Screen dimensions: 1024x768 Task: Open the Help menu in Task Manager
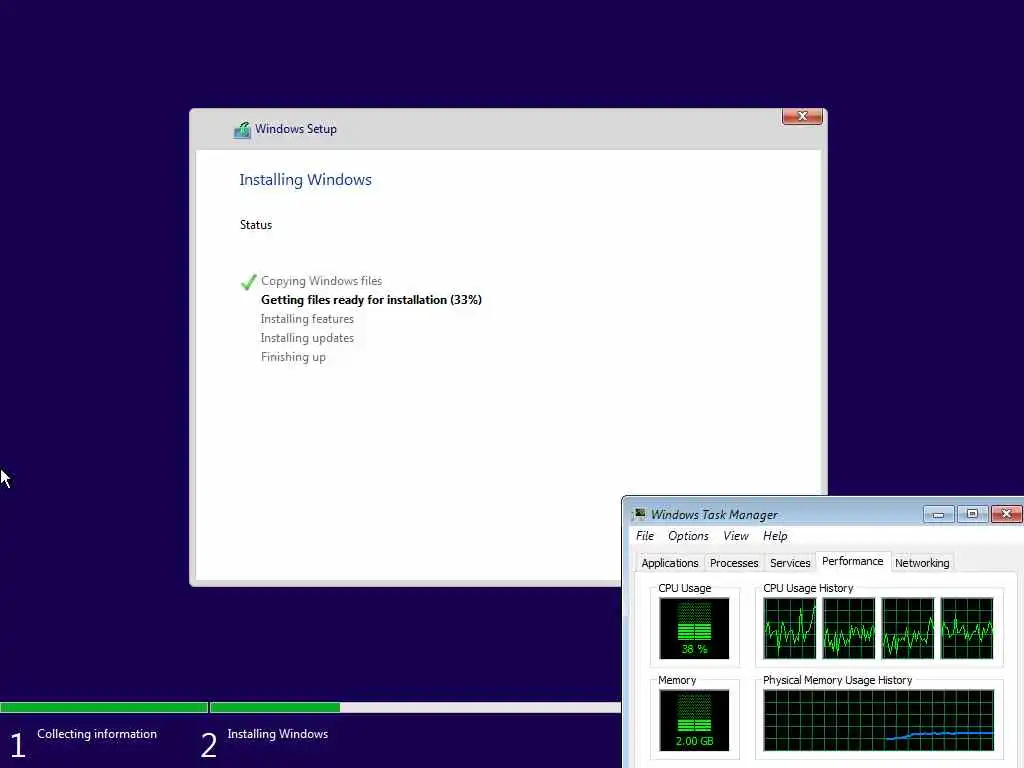click(775, 536)
